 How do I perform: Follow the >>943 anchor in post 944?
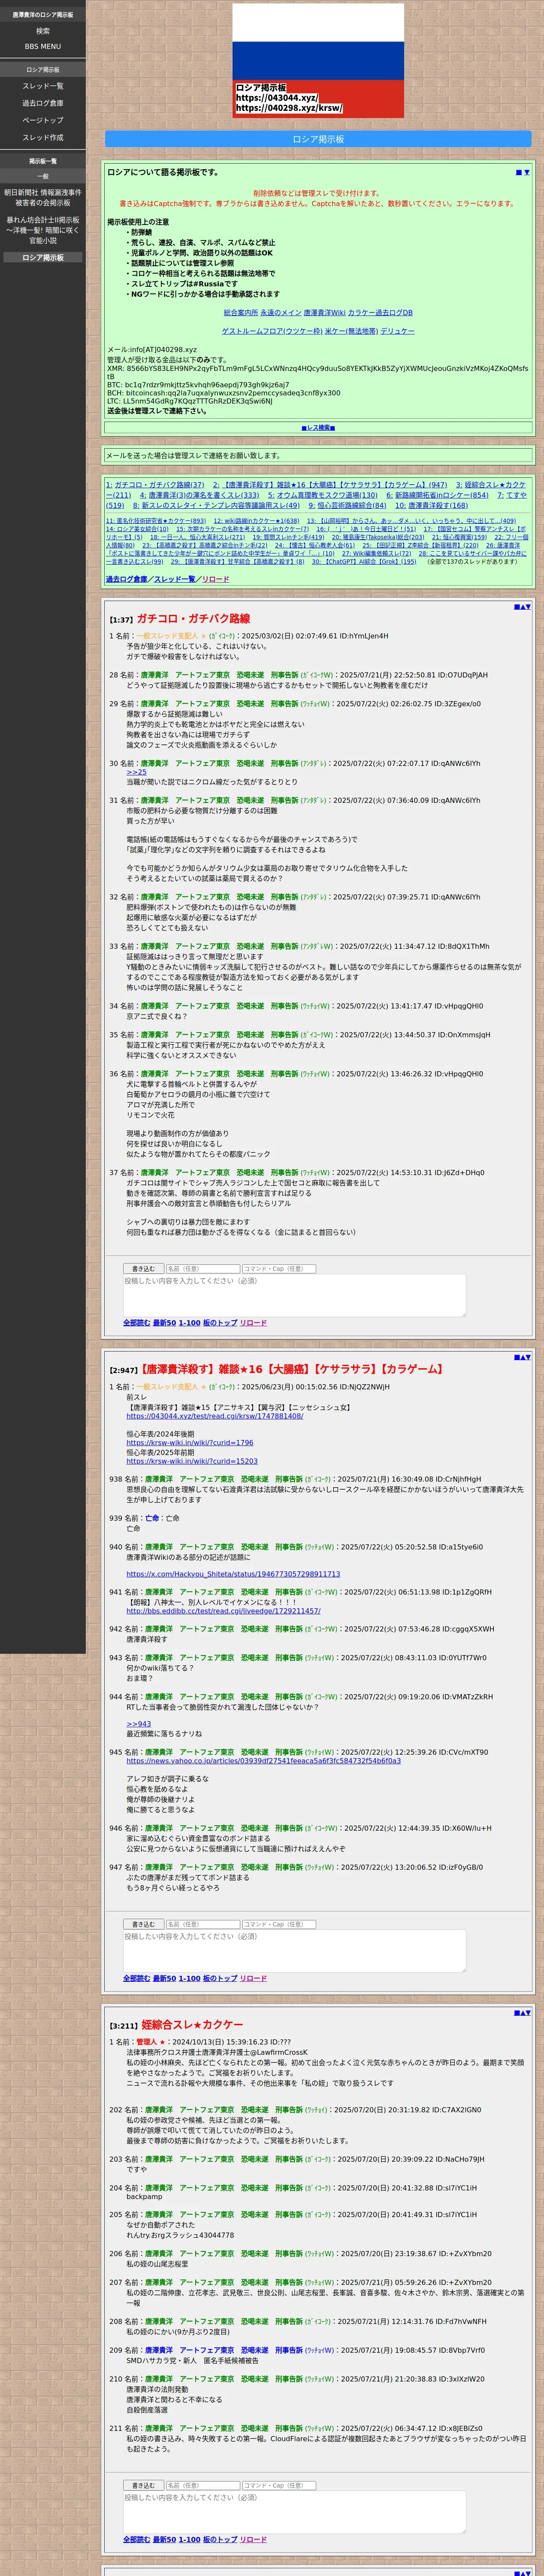coord(139,1724)
